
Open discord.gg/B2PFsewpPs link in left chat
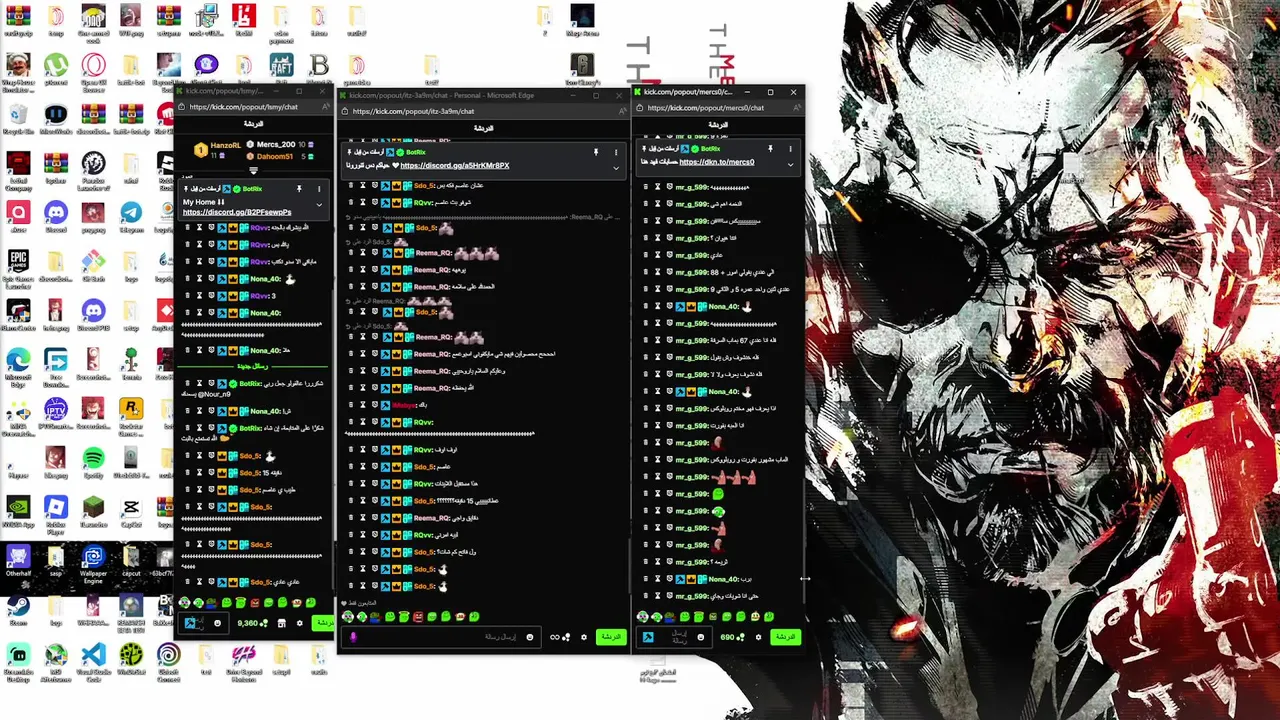(237, 212)
